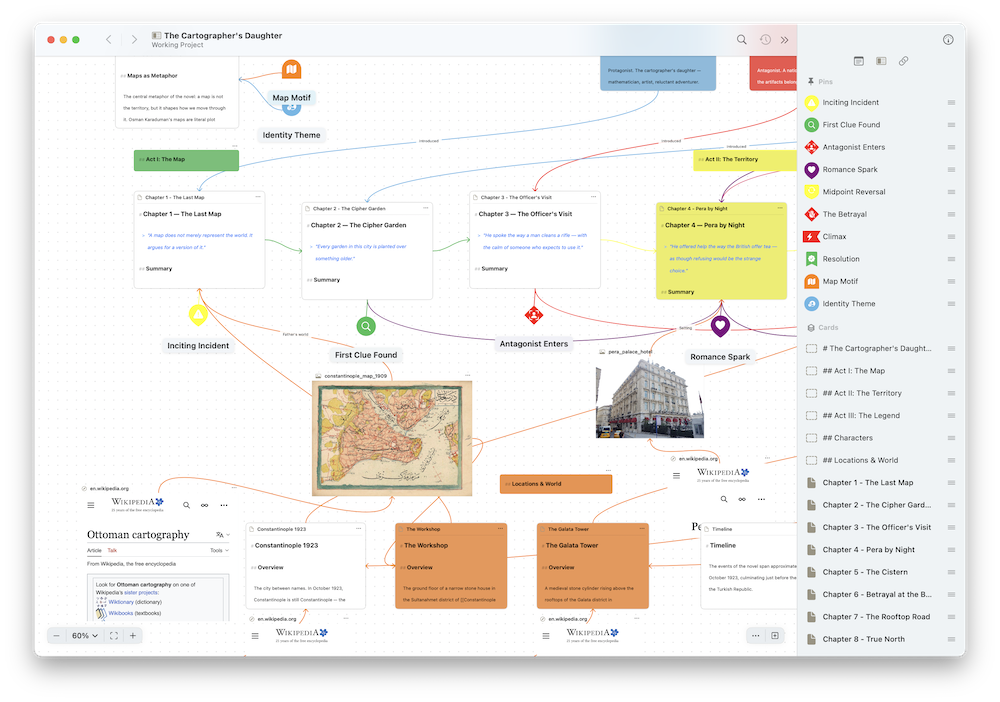Click the purple Romance Spark heart marker
This screenshot has height=702, width=1000.
tap(720, 326)
